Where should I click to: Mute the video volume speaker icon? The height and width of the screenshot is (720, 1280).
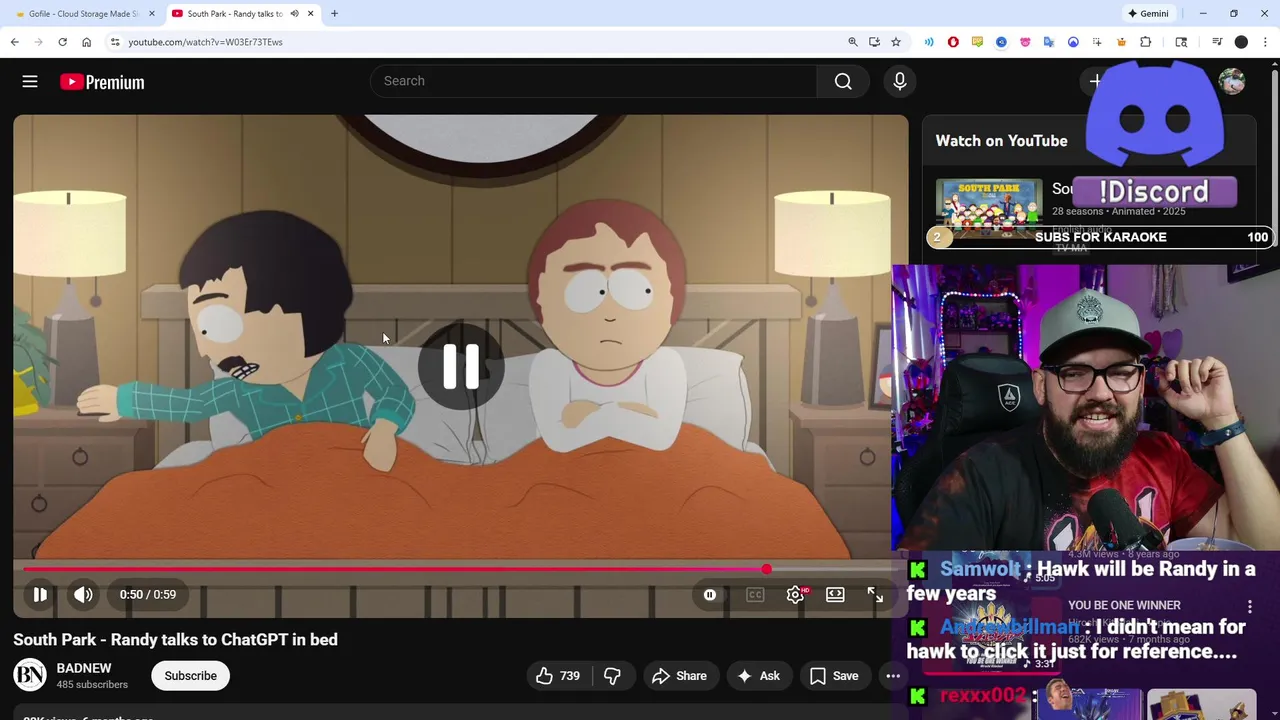pyautogui.click(x=83, y=594)
